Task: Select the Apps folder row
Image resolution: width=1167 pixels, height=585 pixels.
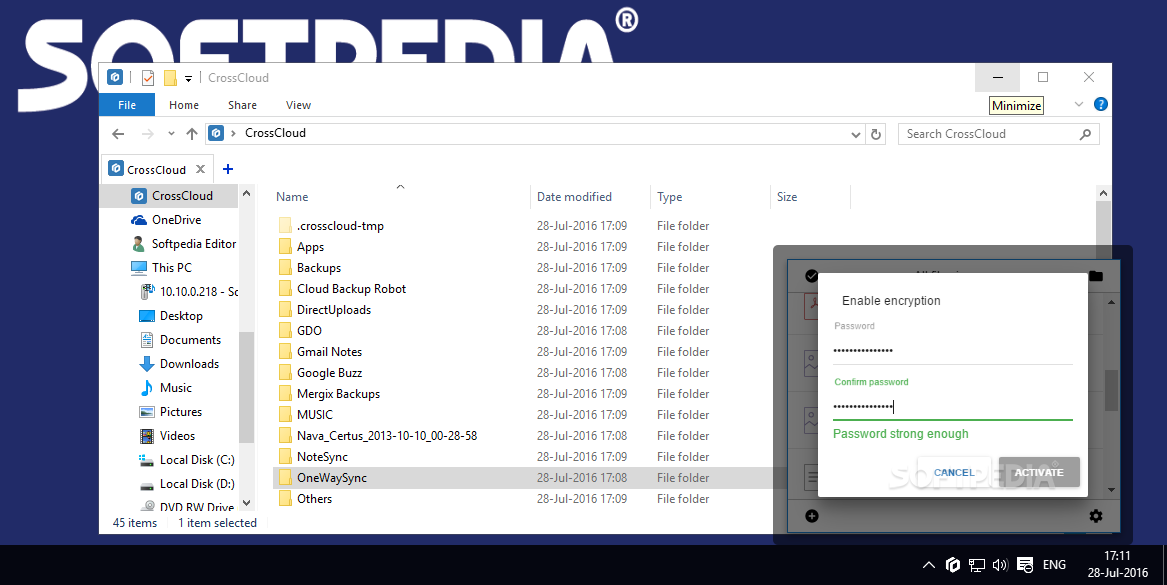Action: click(310, 246)
